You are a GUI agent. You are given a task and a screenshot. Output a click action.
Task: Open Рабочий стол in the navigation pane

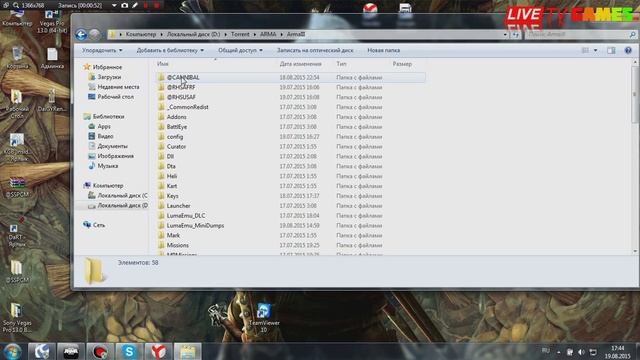pyautogui.click(x=116, y=97)
